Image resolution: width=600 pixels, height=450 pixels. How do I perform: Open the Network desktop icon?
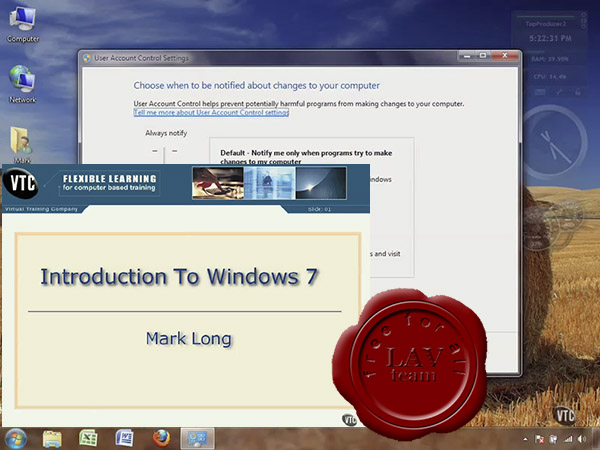22,84
